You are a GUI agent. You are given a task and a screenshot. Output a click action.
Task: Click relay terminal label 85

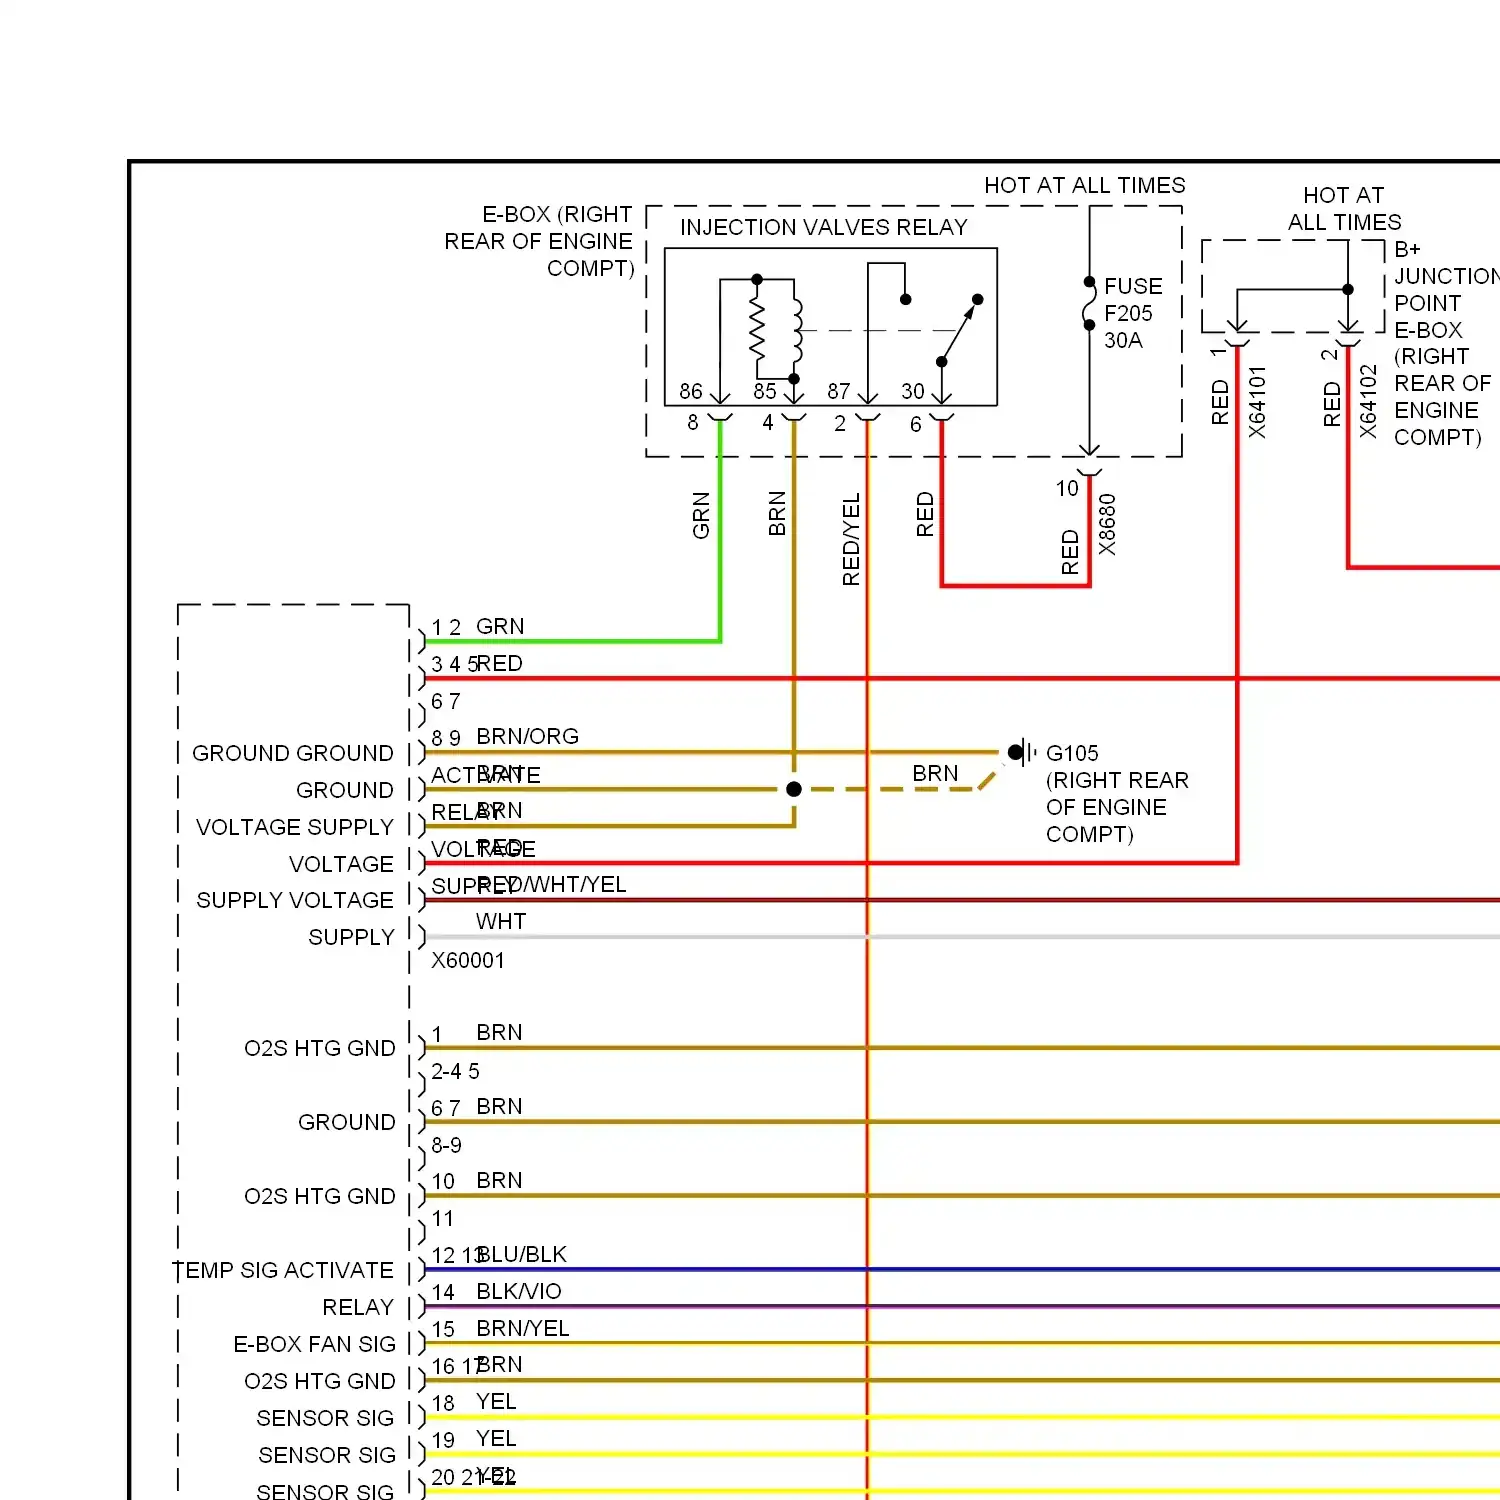[x=765, y=391]
